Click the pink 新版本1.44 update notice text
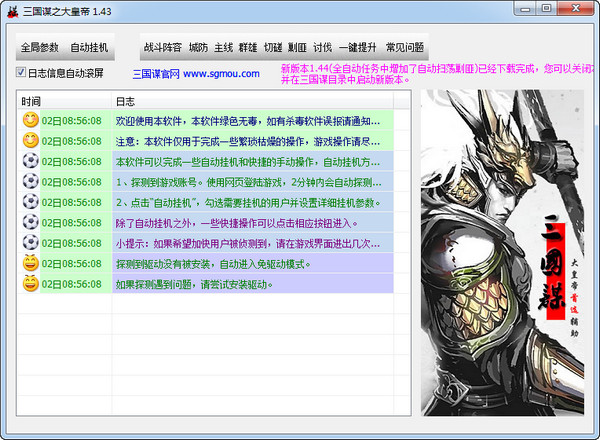 click(x=437, y=74)
